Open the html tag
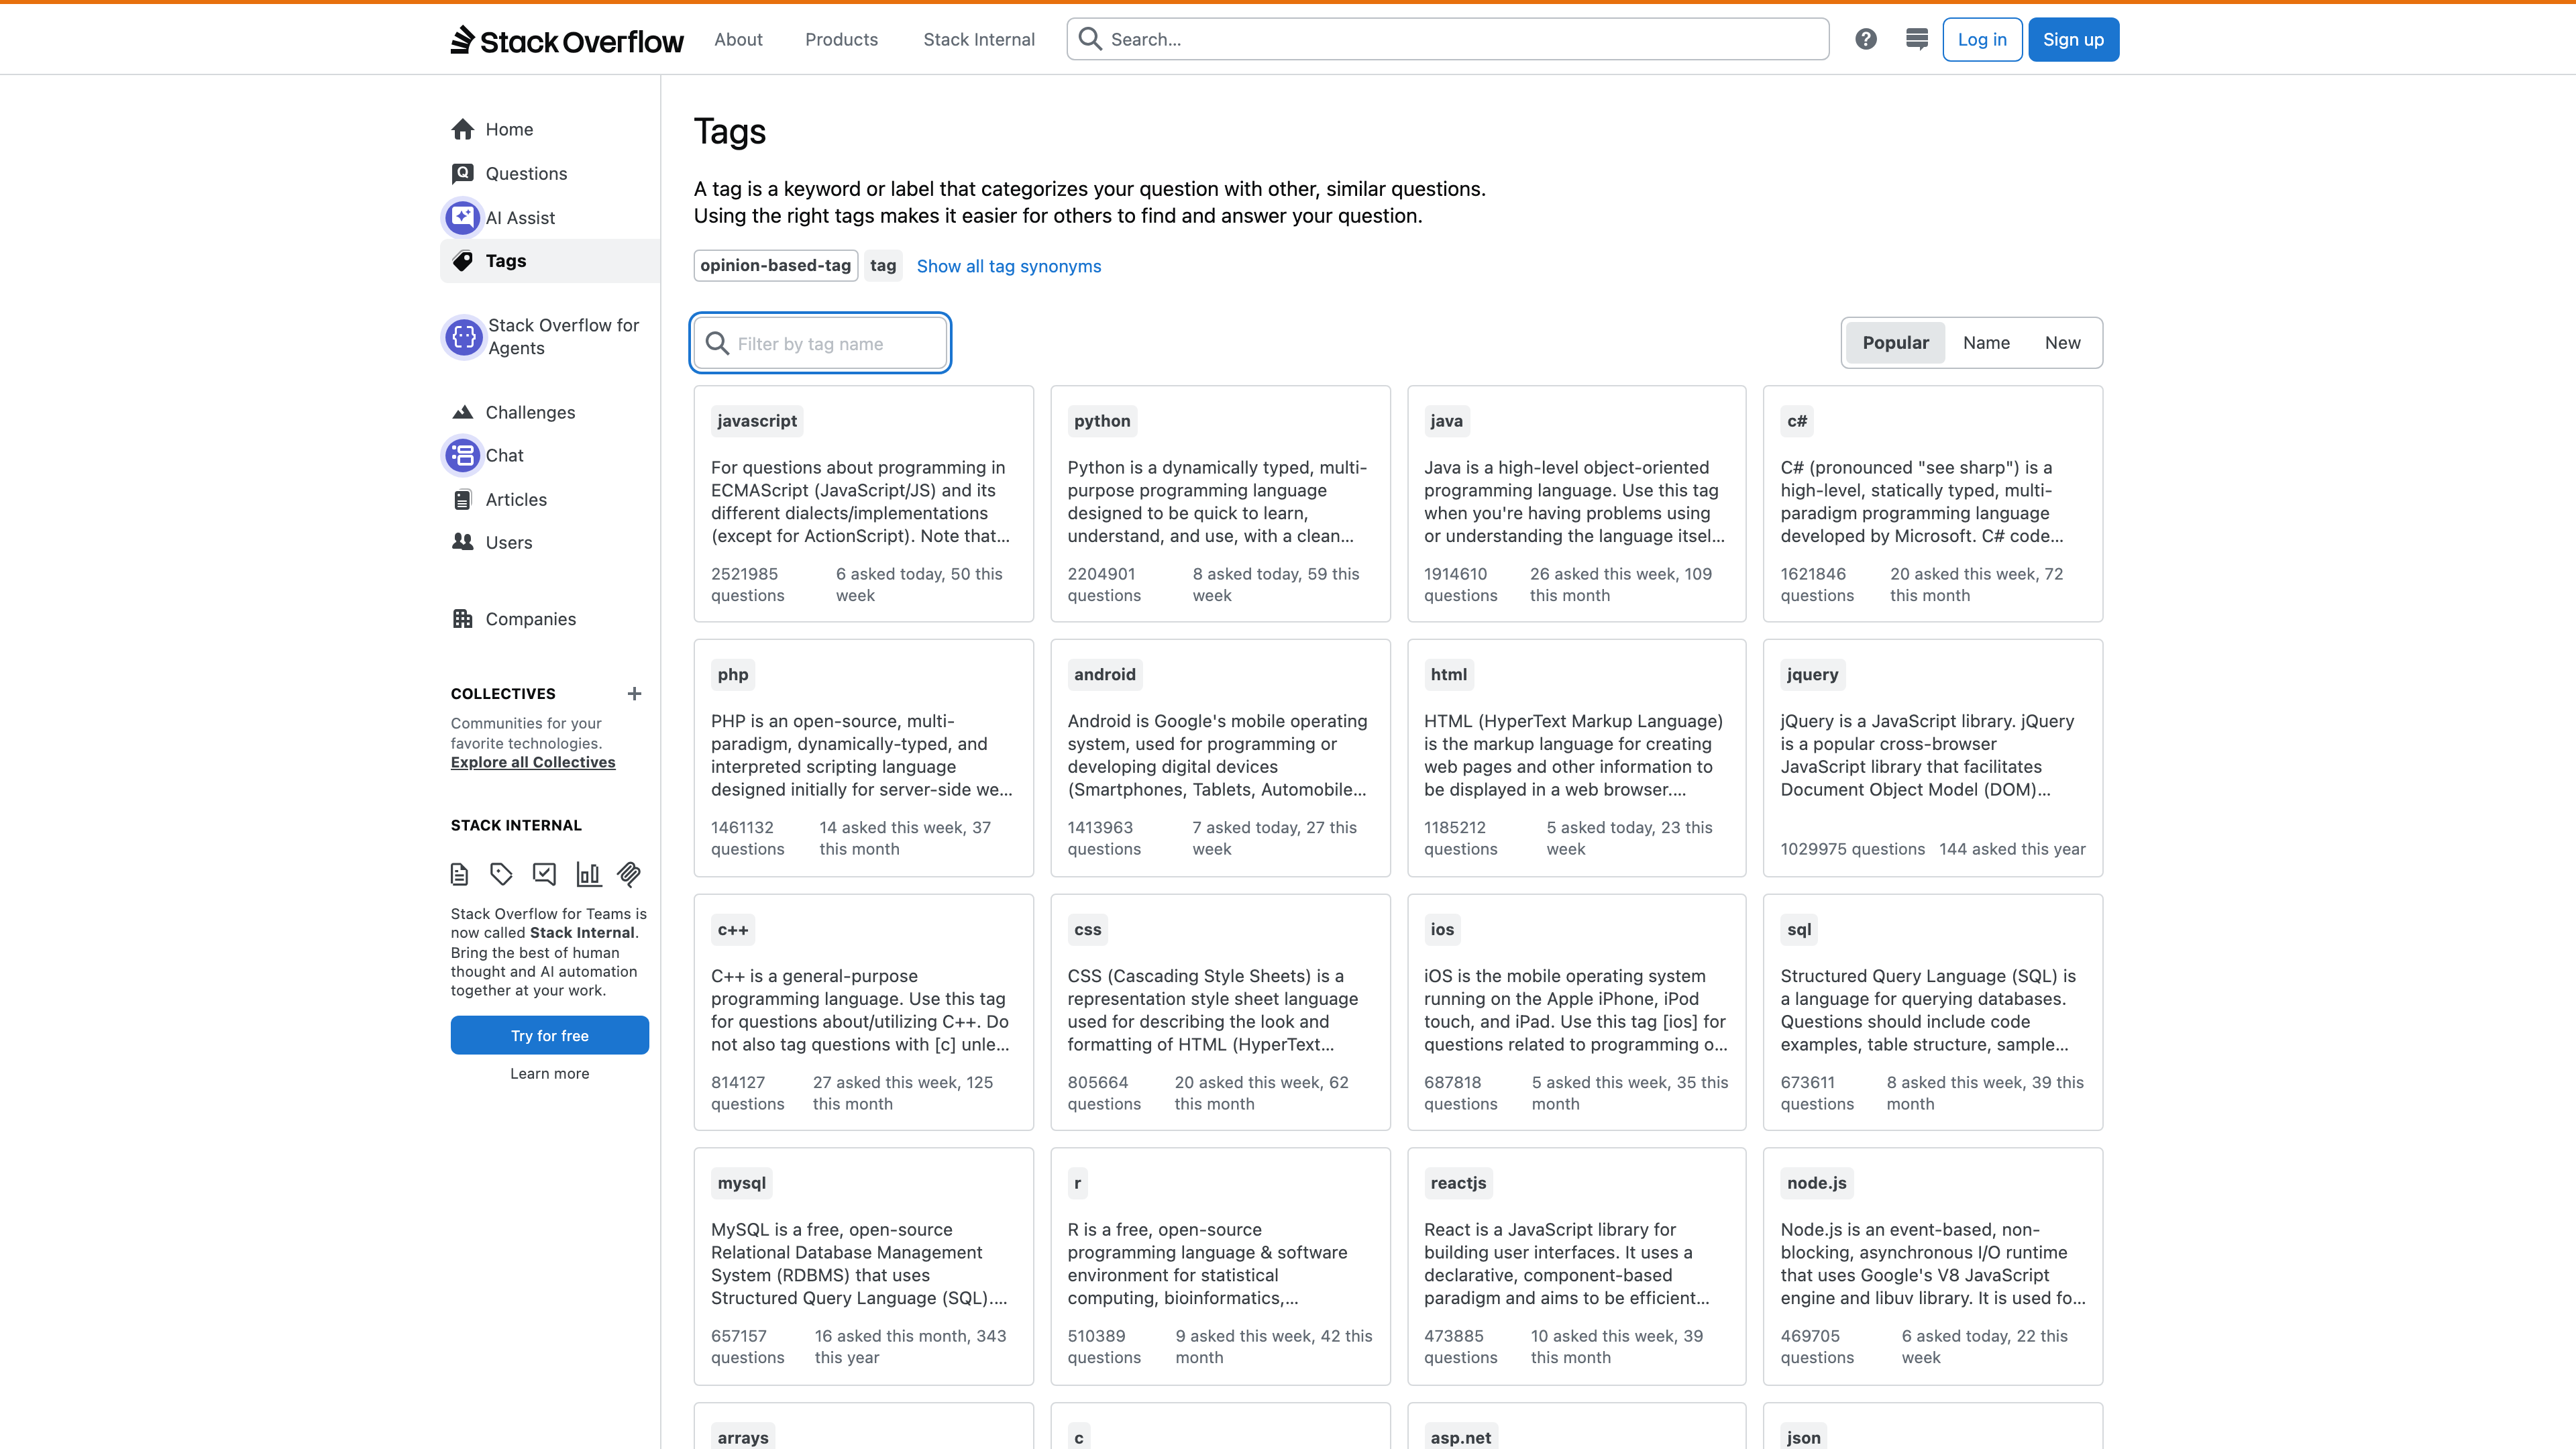 click(x=1448, y=674)
